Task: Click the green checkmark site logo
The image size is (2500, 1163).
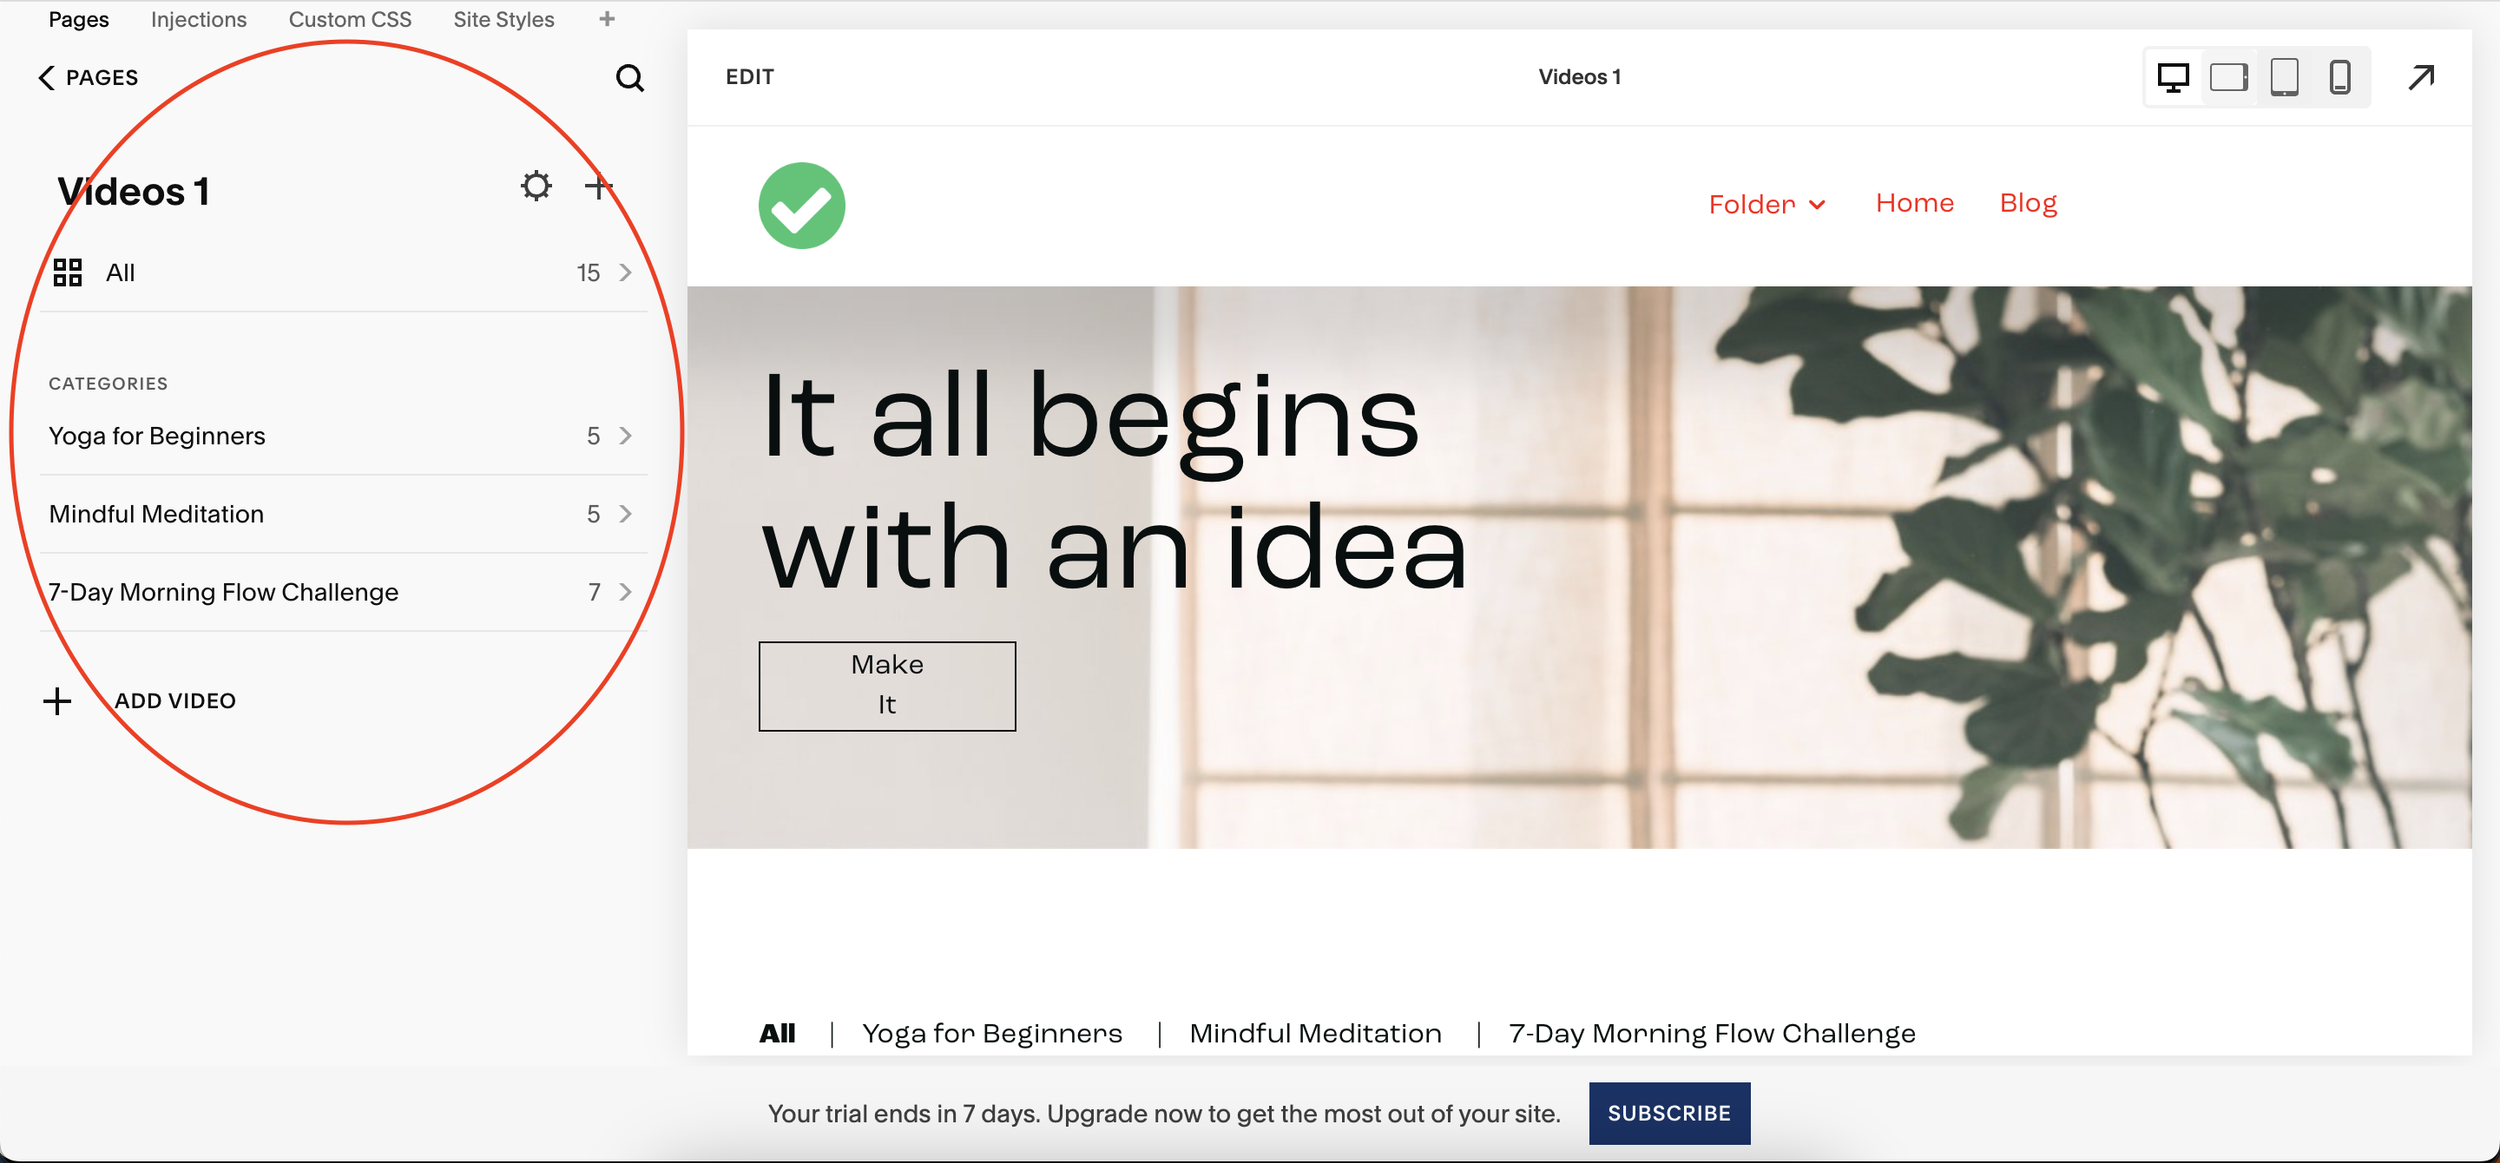Action: click(x=802, y=205)
